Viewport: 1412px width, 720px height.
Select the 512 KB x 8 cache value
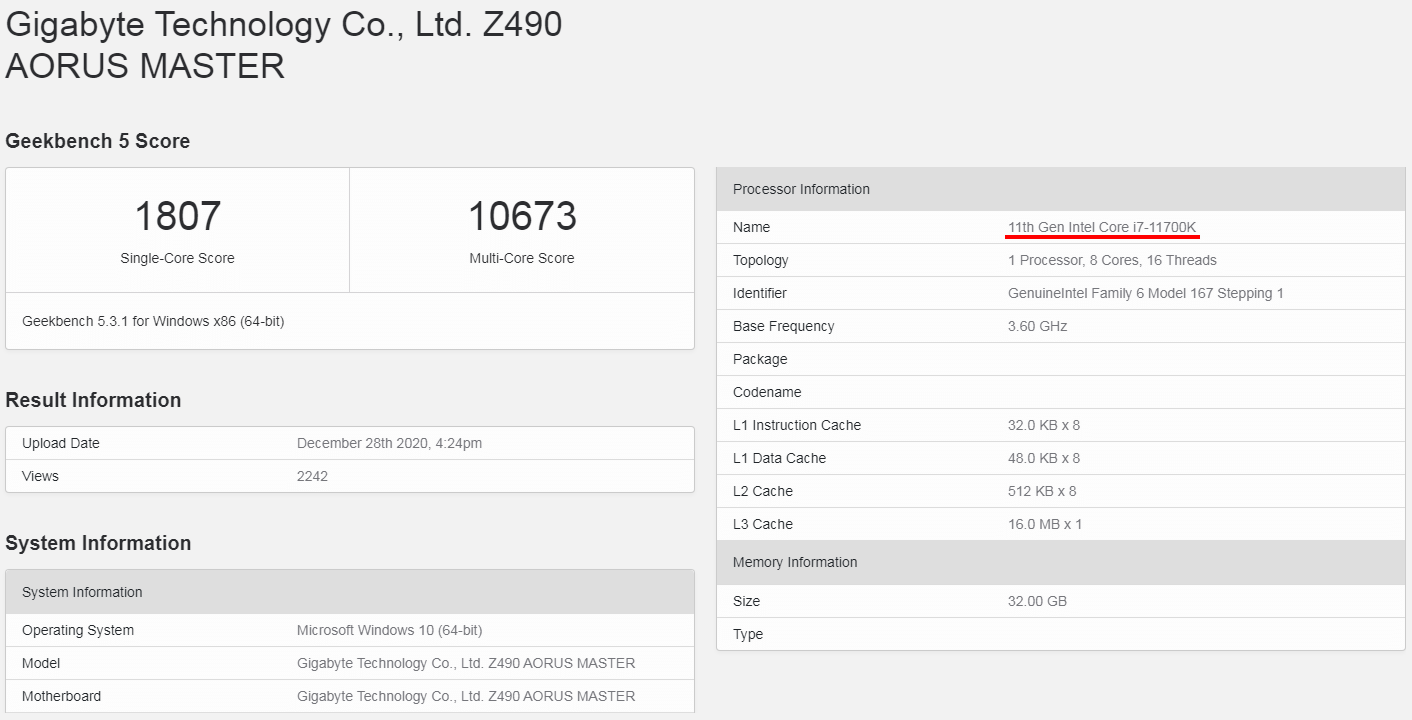pyautogui.click(x=1042, y=491)
